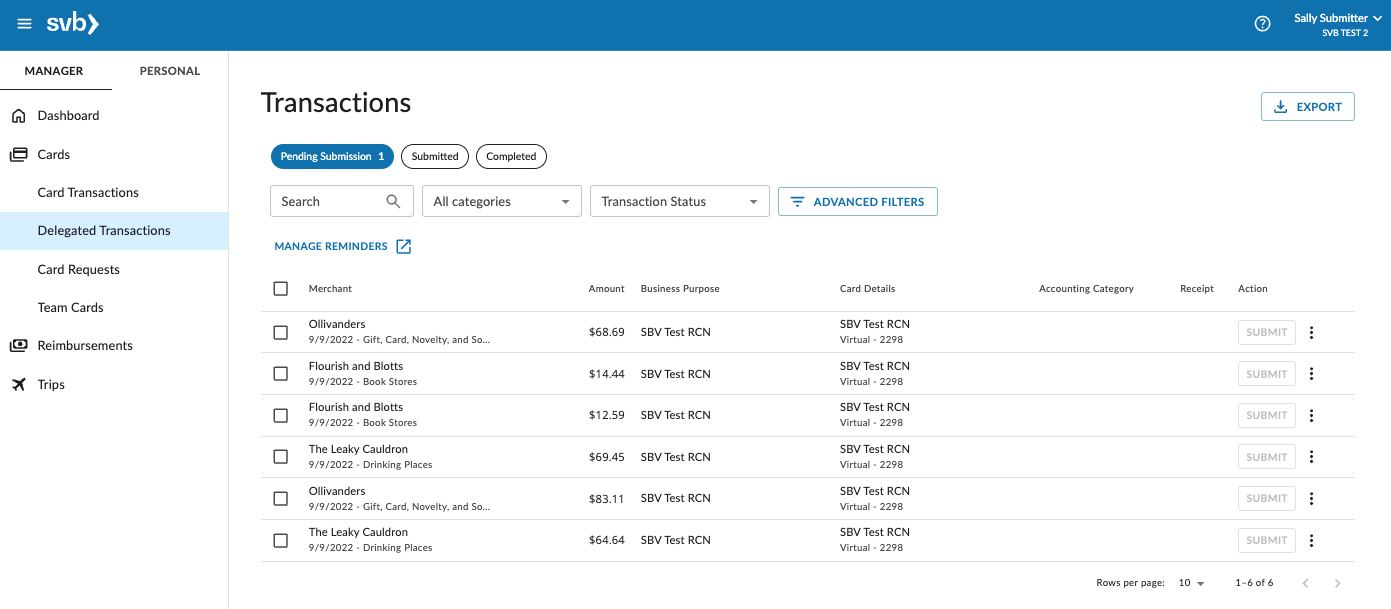
Task: Click the Card Details column header
Action: point(867,289)
